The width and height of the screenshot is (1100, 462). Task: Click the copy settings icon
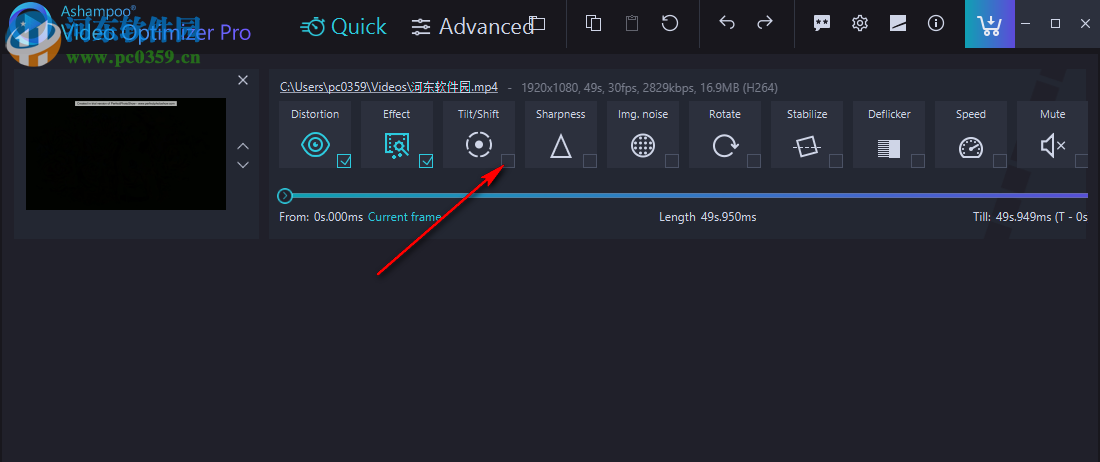[x=593, y=23]
